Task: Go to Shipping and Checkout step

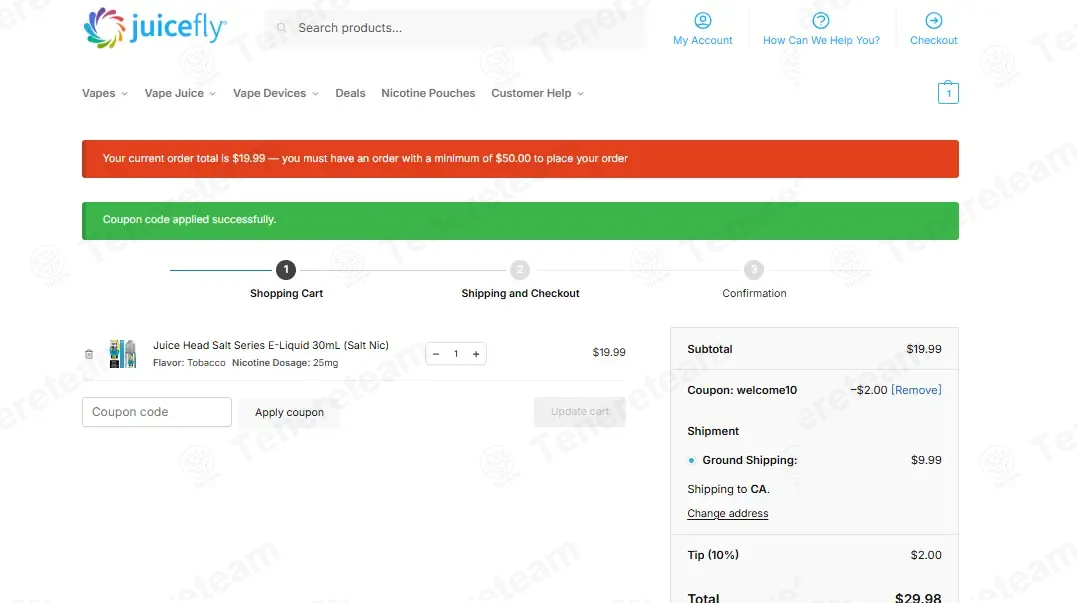Action: tap(520, 270)
